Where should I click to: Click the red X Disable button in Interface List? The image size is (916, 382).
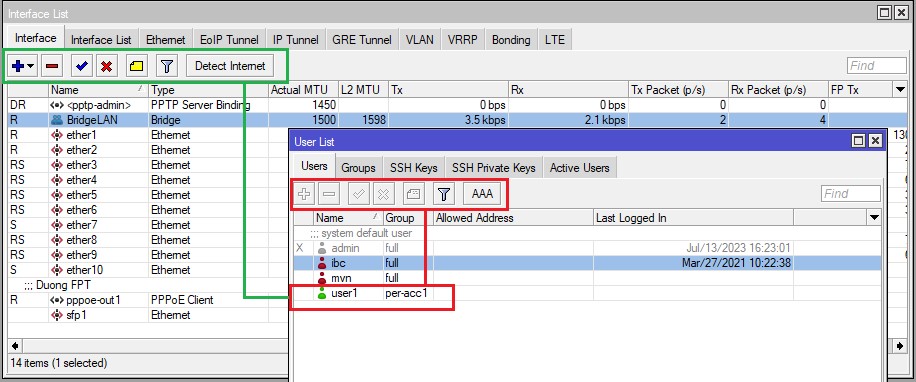pos(106,66)
